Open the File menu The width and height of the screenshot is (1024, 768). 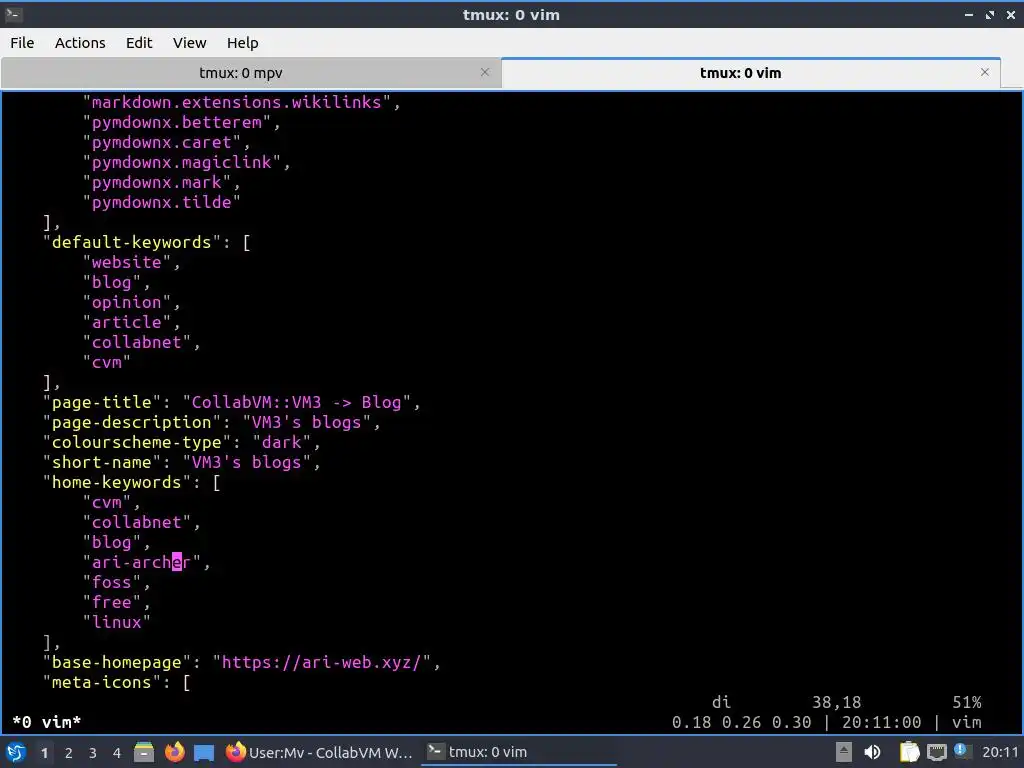pos(22,43)
